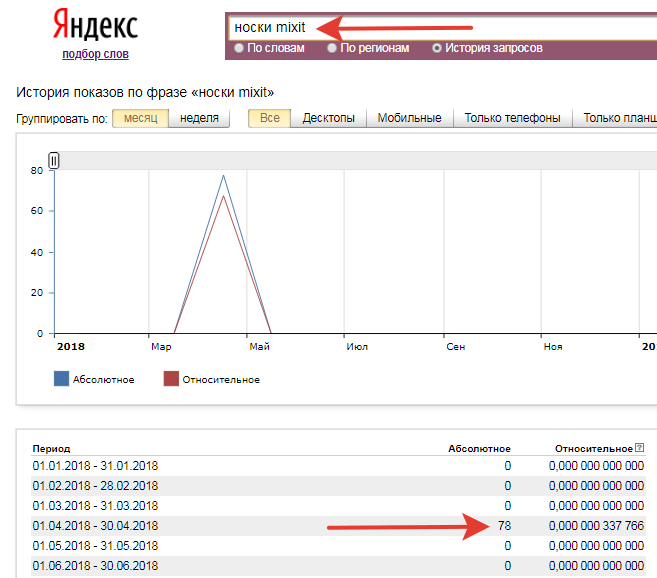Image resolution: width=657 pixels, height=578 pixels.
Task: Open the подбор слов link
Action: tap(96, 54)
